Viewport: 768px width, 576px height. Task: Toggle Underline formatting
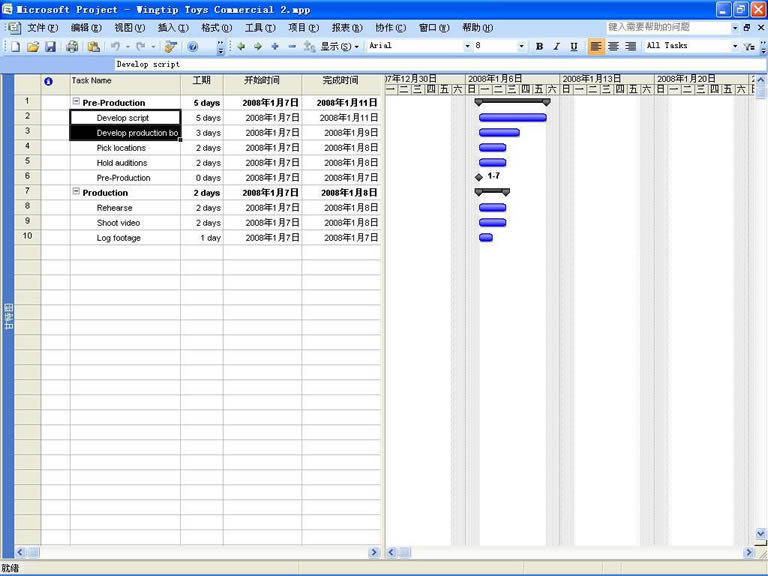pyautogui.click(x=574, y=47)
